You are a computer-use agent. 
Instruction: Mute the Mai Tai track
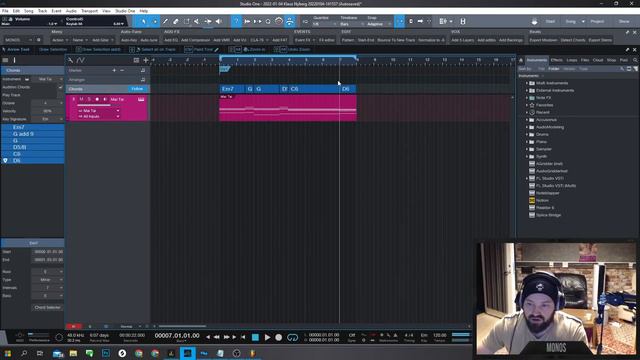tap(81, 99)
